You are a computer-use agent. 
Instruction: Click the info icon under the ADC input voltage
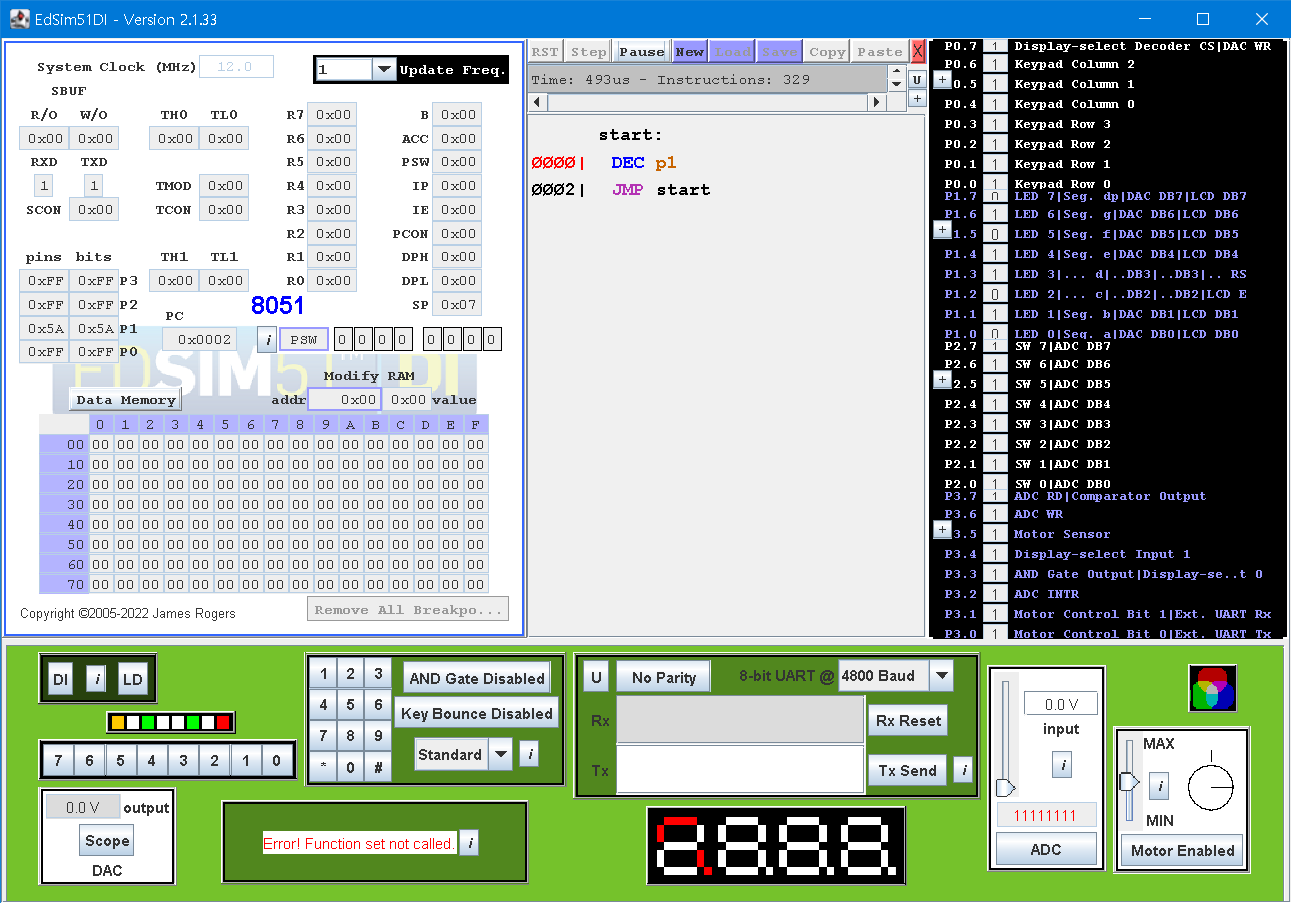click(x=1062, y=766)
